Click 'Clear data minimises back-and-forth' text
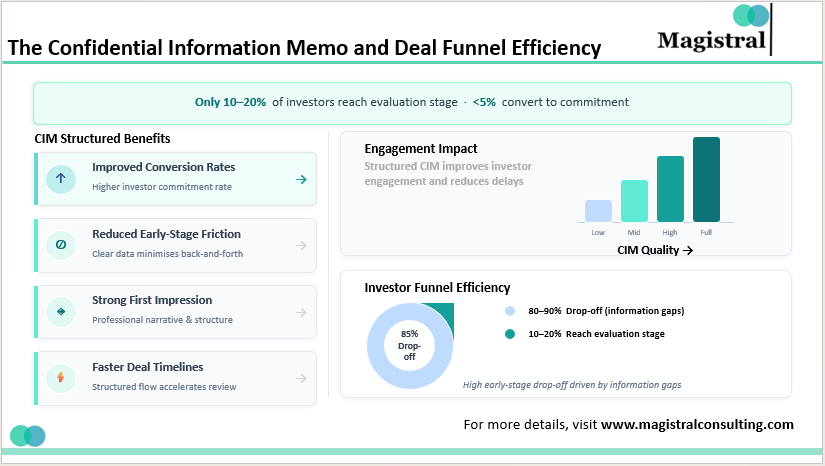The height and width of the screenshot is (466, 825). 167,254
